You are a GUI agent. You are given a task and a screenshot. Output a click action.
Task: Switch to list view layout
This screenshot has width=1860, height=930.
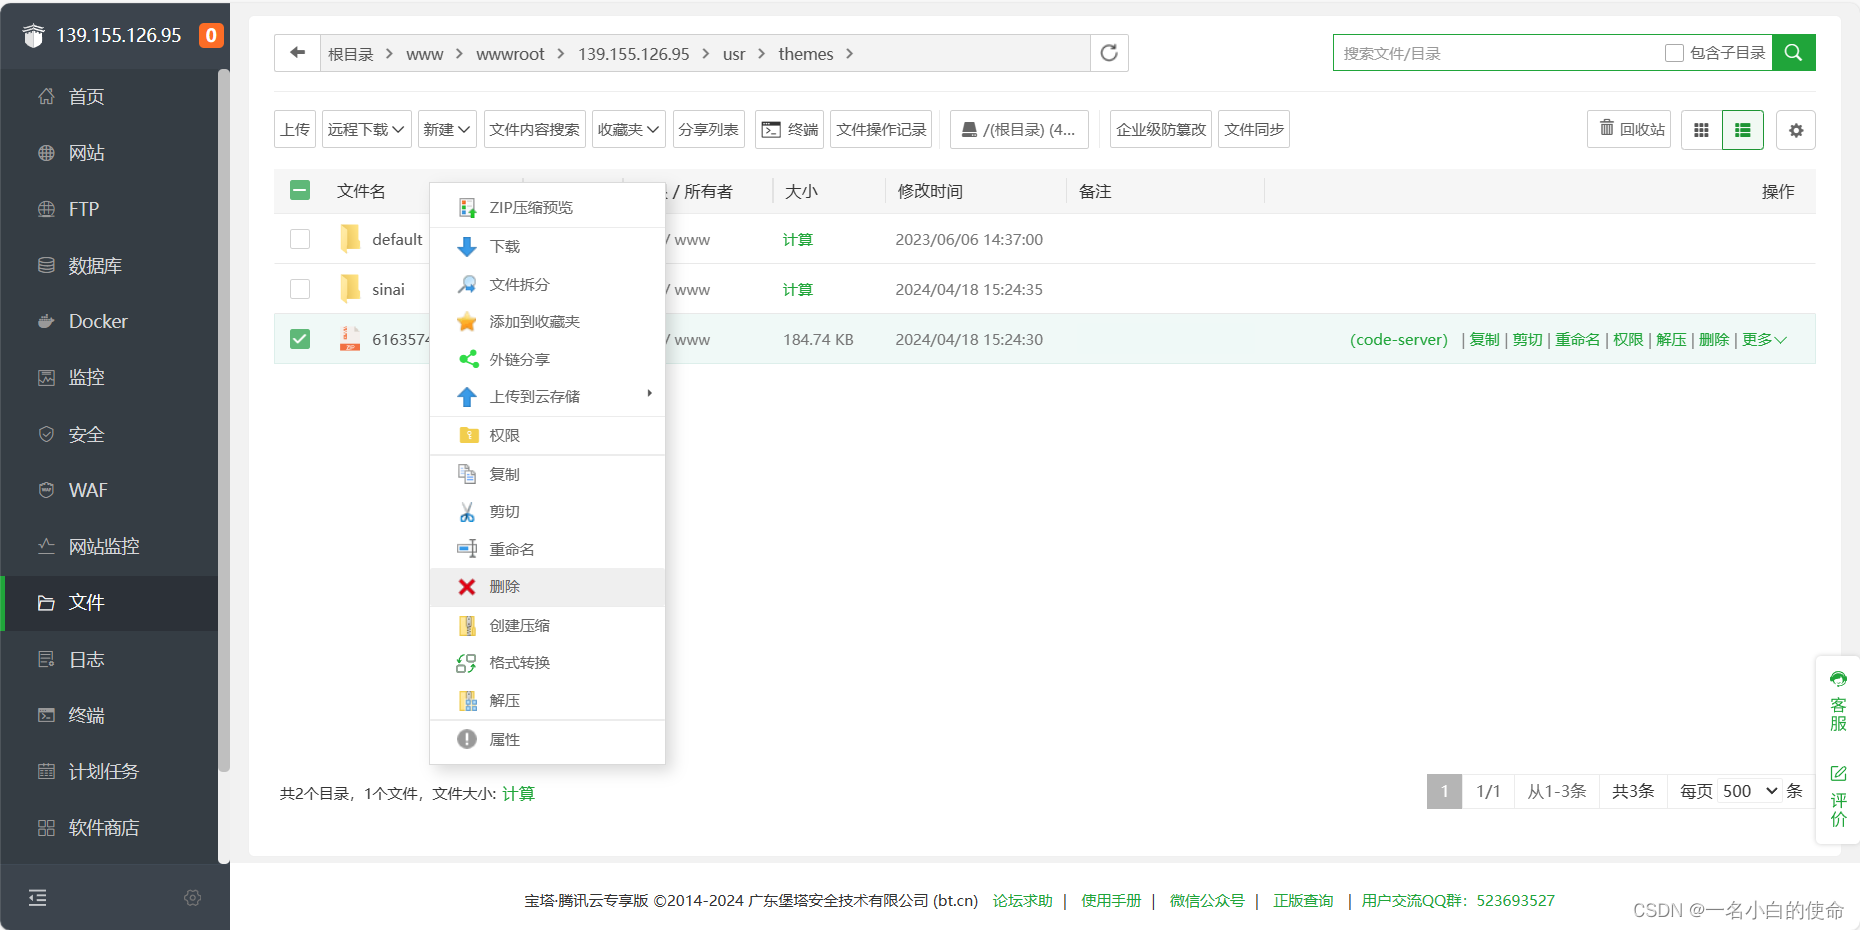coord(1743,130)
